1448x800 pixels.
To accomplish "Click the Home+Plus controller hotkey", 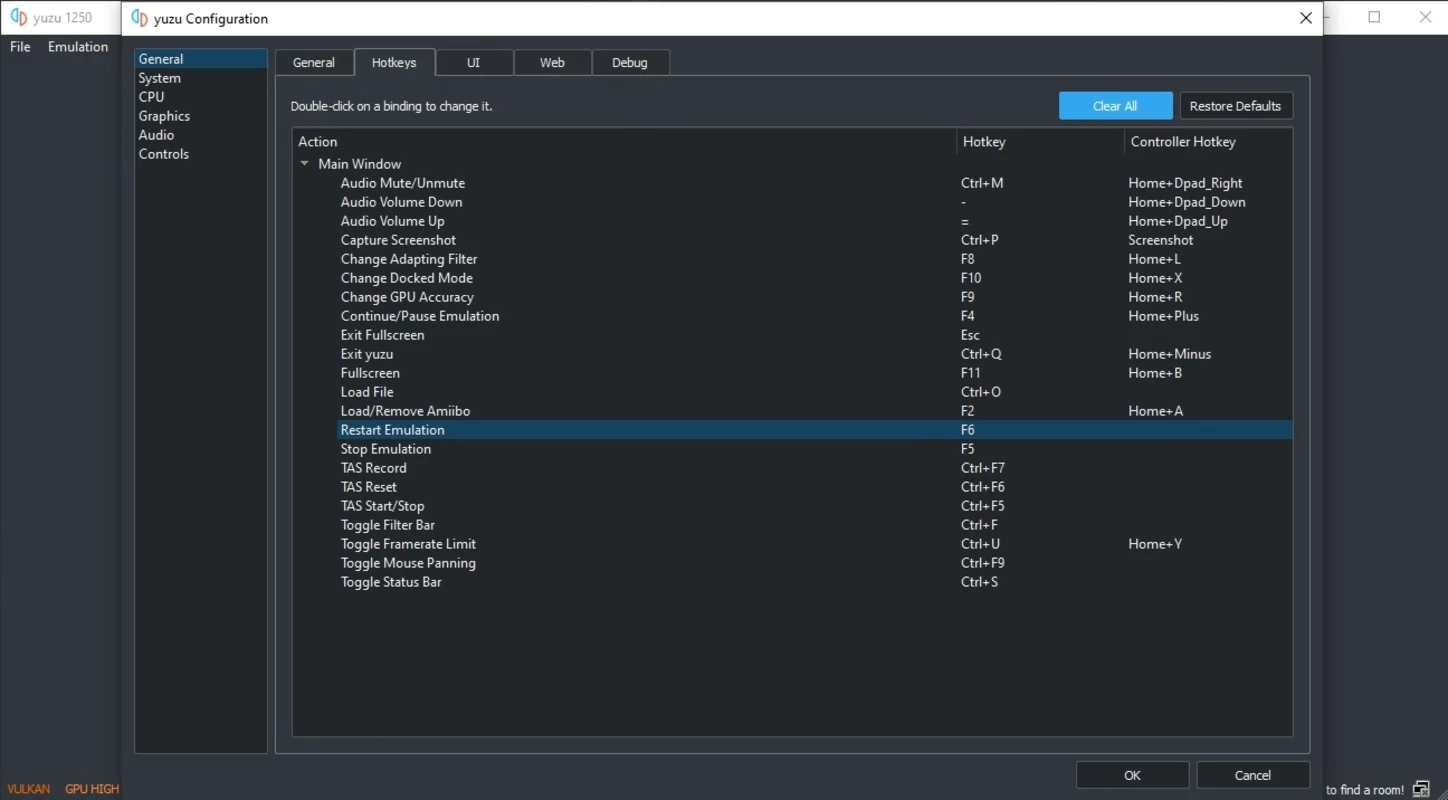I will pyautogui.click(x=1164, y=316).
